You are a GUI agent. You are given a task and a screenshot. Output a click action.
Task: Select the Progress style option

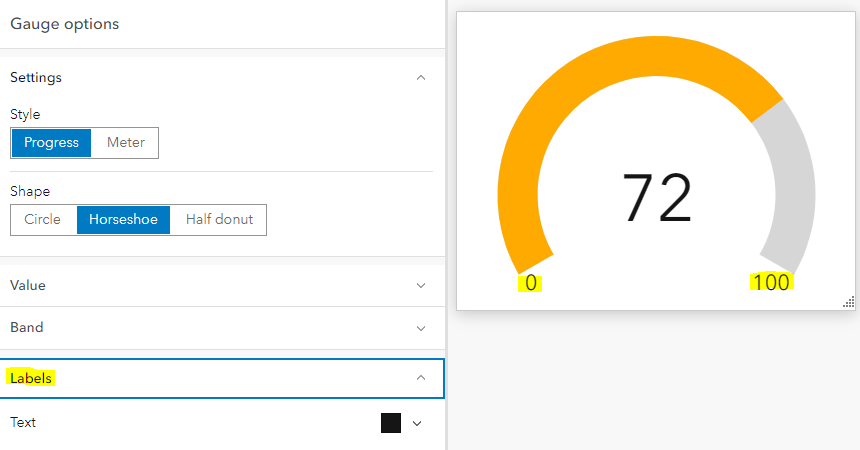pyautogui.click(x=51, y=143)
